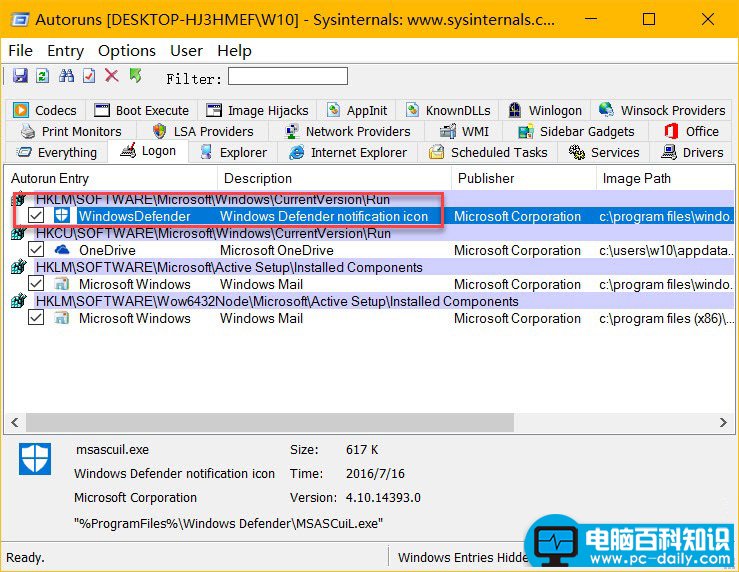739x572 pixels.
Task: Sort by Image Path column header
Action: coord(665,178)
